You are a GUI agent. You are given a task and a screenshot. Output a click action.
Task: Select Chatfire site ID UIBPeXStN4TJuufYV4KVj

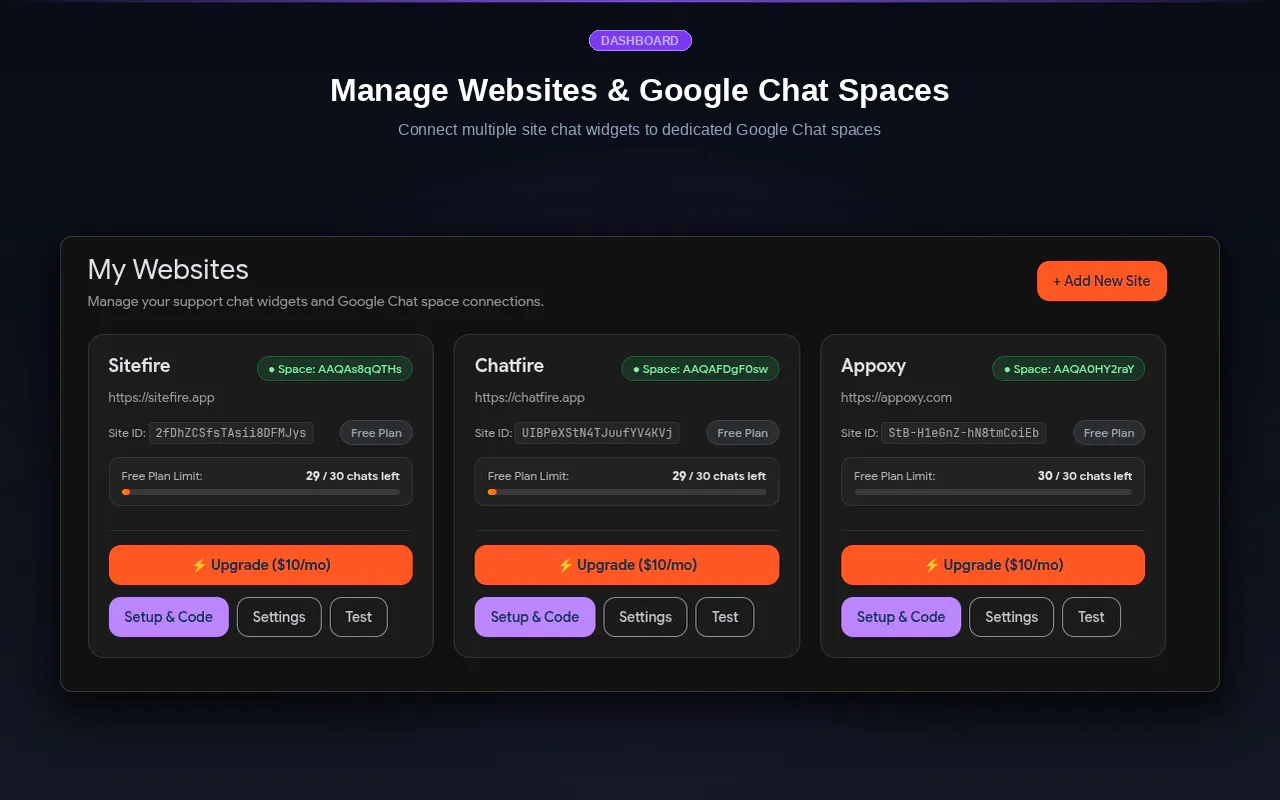[597, 433]
